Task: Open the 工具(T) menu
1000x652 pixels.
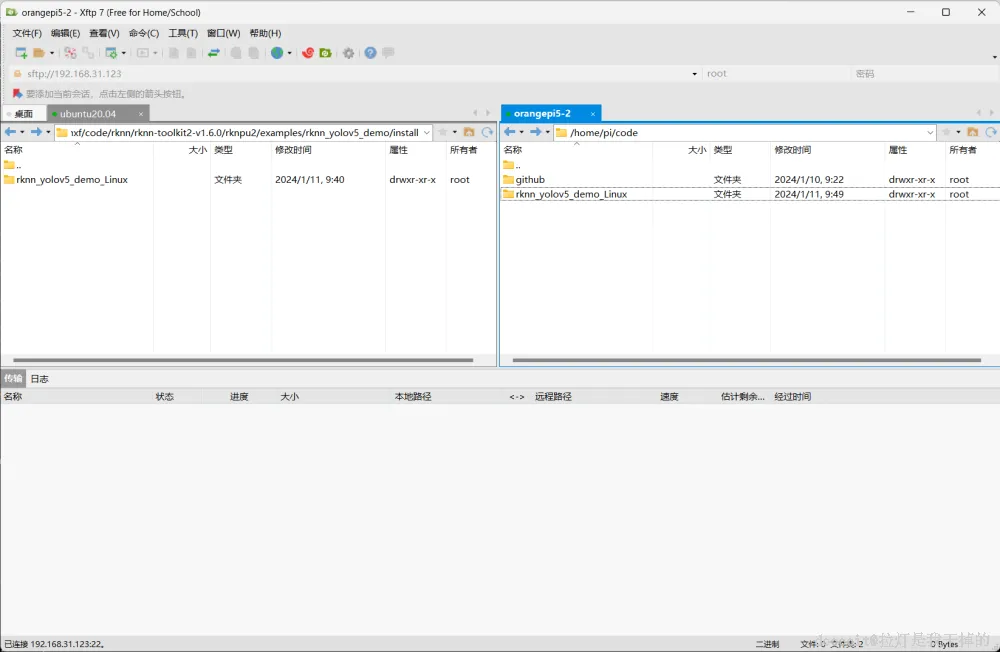Action: pyautogui.click(x=182, y=33)
